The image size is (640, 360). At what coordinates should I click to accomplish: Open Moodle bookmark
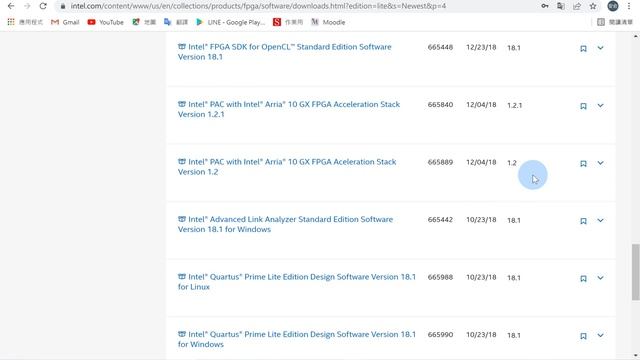coord(328,22)
